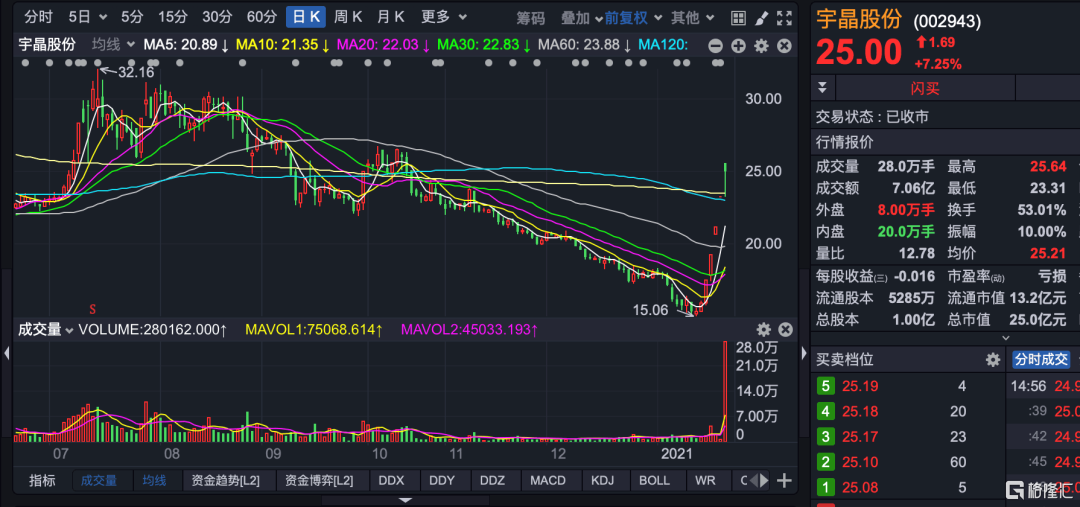Open the multi-chart grid layout icon

(738, 17)
